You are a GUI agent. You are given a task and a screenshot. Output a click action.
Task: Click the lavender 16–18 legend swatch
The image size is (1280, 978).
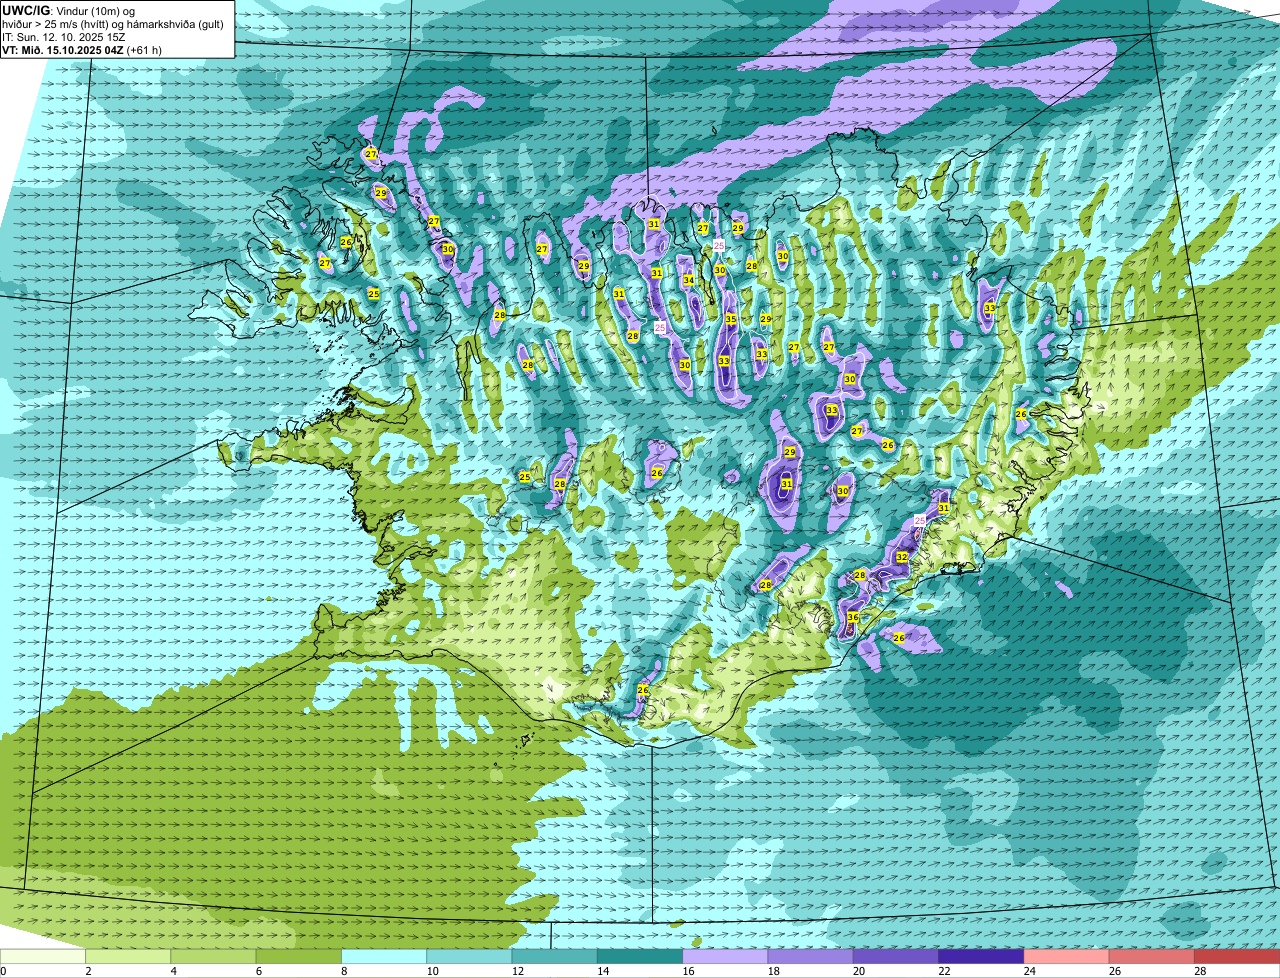[725, 956]
